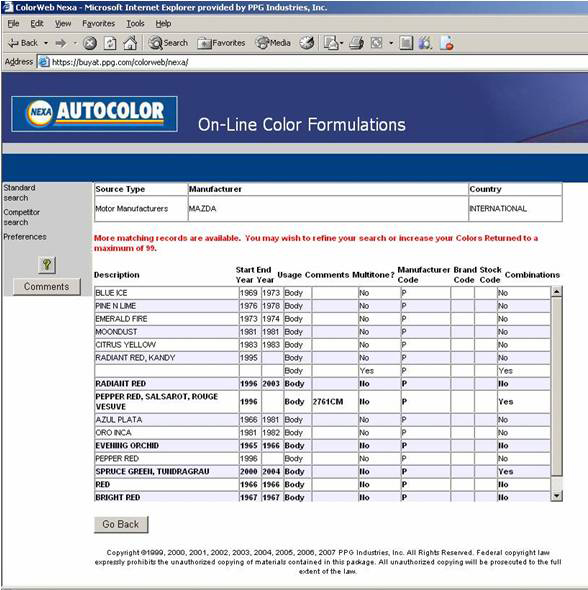
Task: Open the History clock icon
Action: [x=307, y=43]
